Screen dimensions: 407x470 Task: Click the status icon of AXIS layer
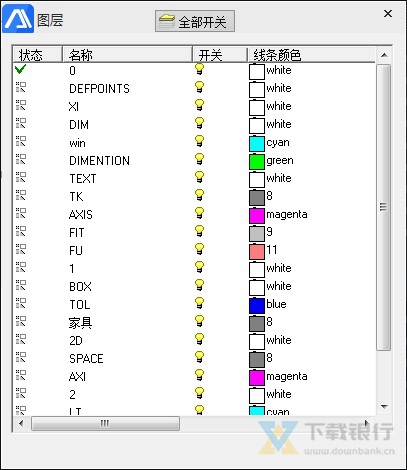(21, 214)
